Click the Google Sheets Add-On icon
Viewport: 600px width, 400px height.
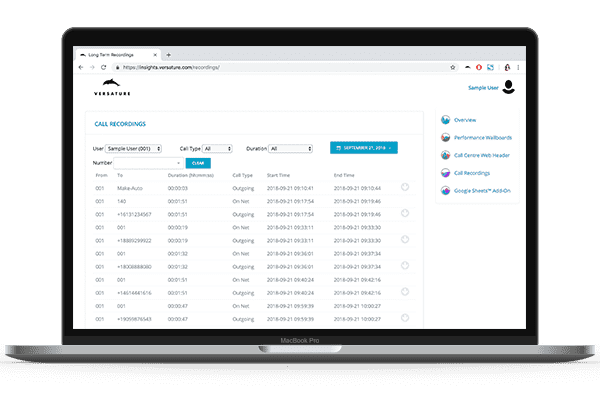[445, 190]
